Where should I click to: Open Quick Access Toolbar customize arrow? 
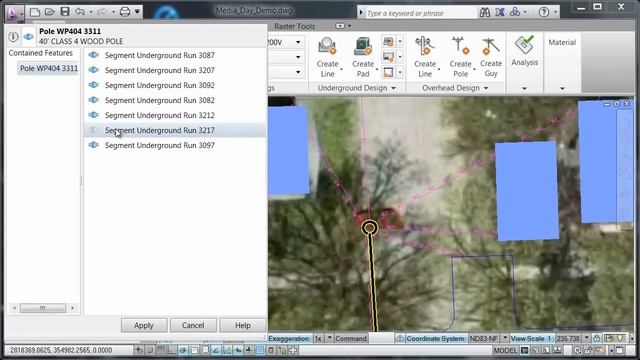[137, 12]
